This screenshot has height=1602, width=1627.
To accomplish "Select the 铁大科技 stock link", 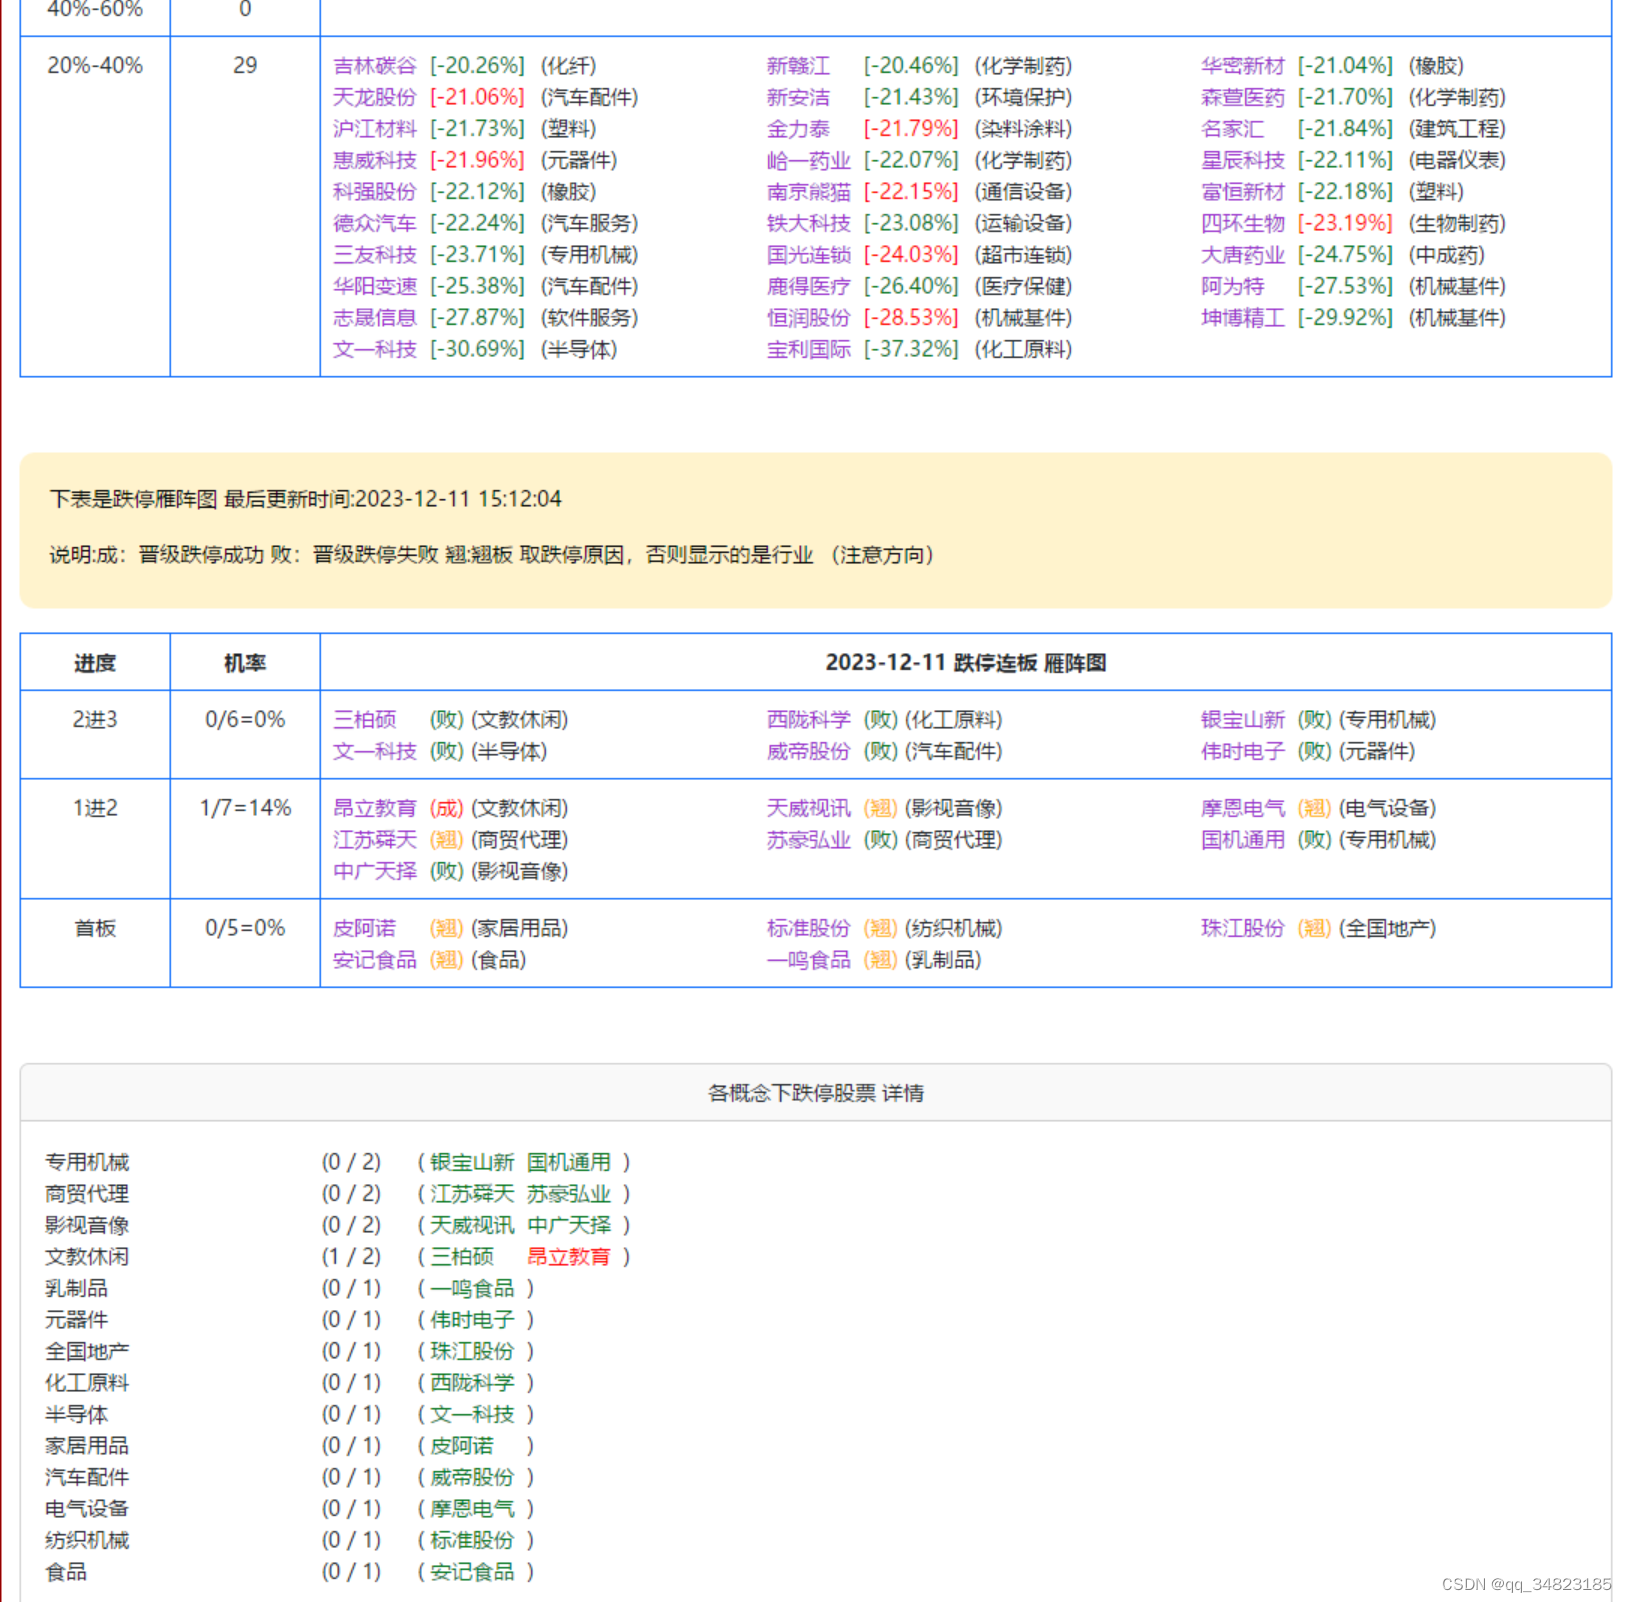I will tap(808, 223).
